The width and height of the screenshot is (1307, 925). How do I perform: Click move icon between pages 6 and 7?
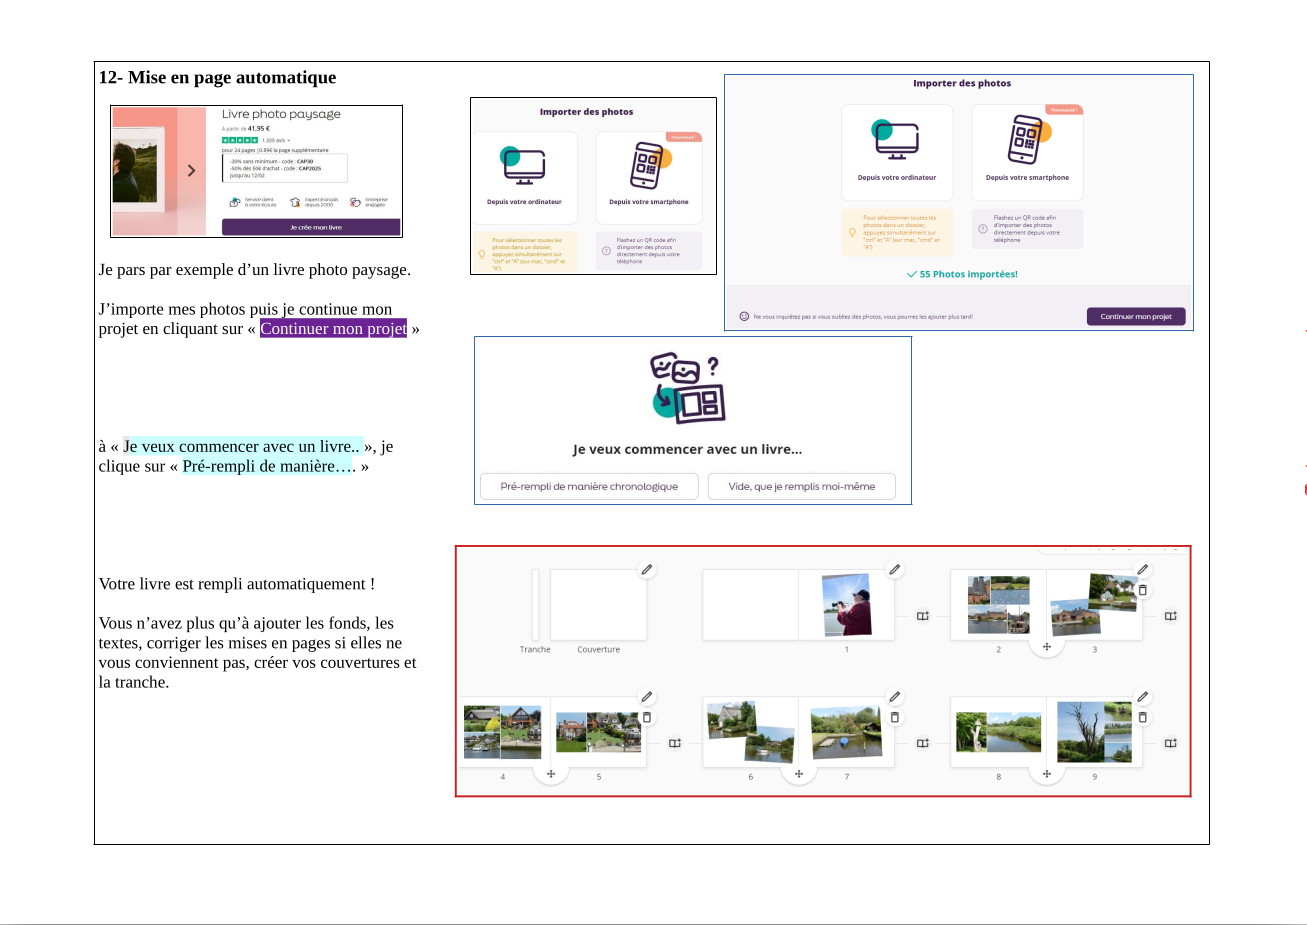[x=799, y=774]
